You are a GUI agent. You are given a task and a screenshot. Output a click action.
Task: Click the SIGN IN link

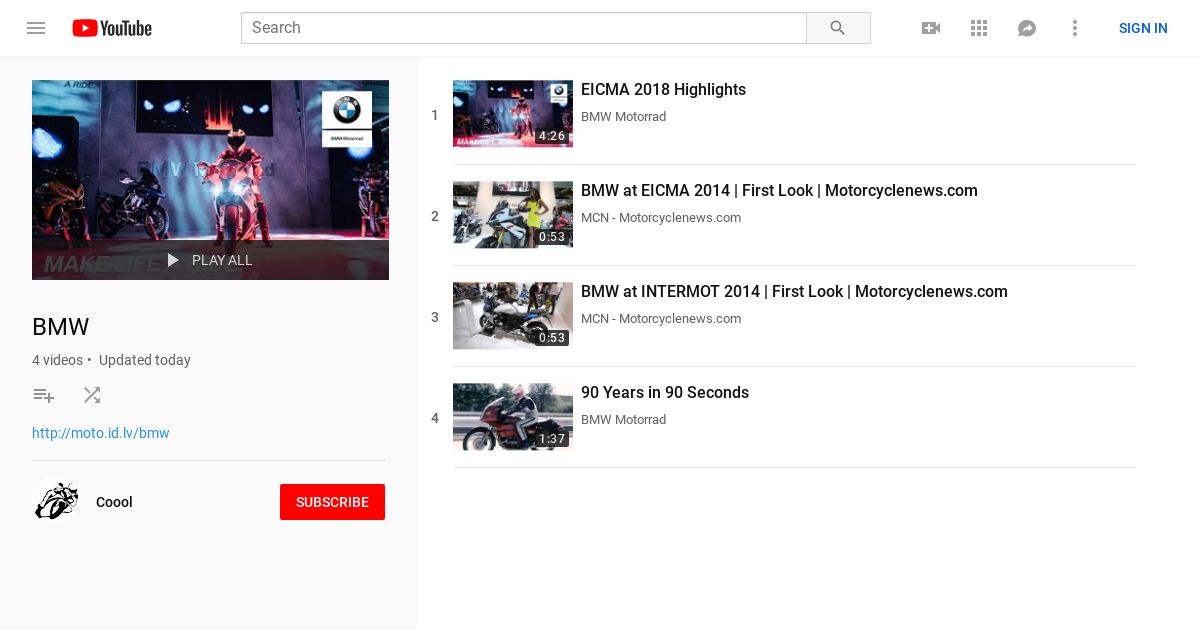pos(1143,28)
